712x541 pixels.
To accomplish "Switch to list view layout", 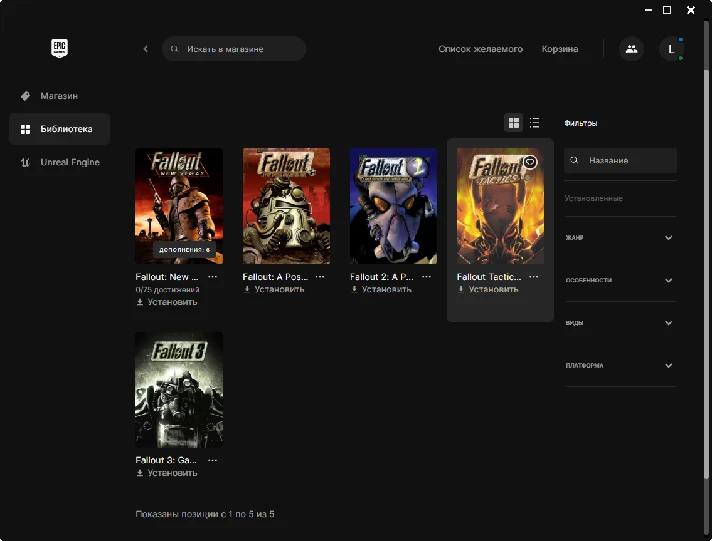I will coord(535,123).
